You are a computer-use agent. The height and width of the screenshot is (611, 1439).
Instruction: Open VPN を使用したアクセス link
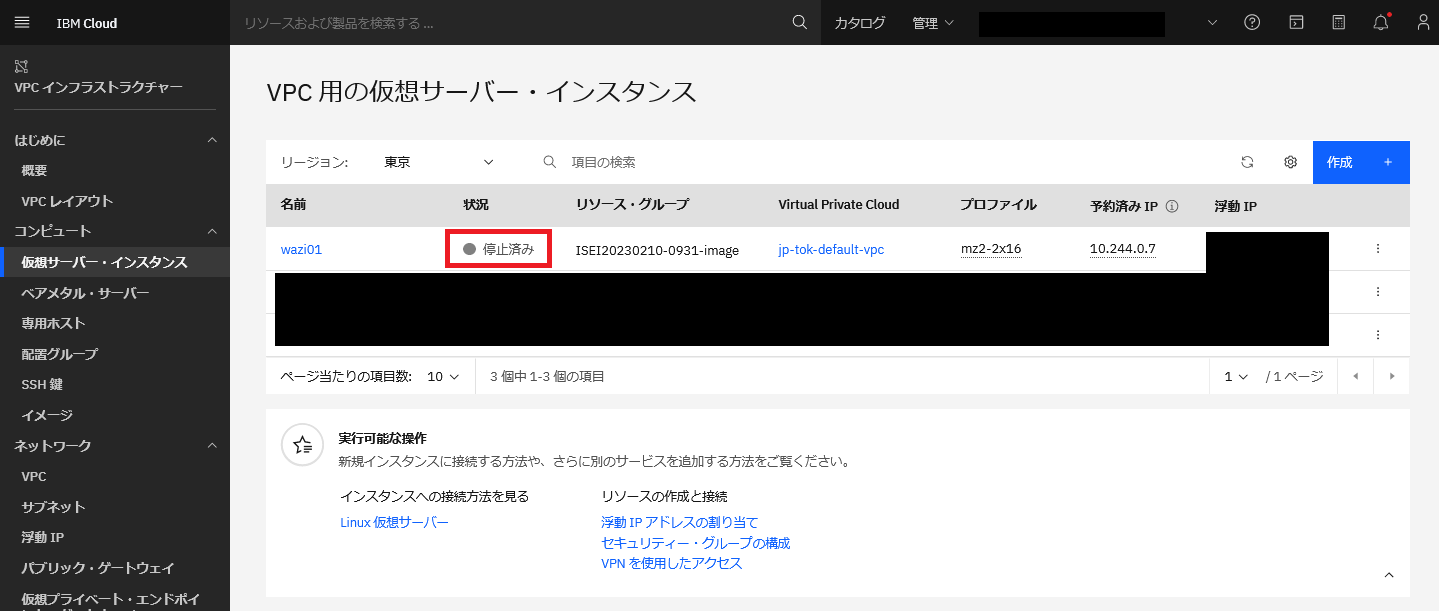[x=671, y=563]
